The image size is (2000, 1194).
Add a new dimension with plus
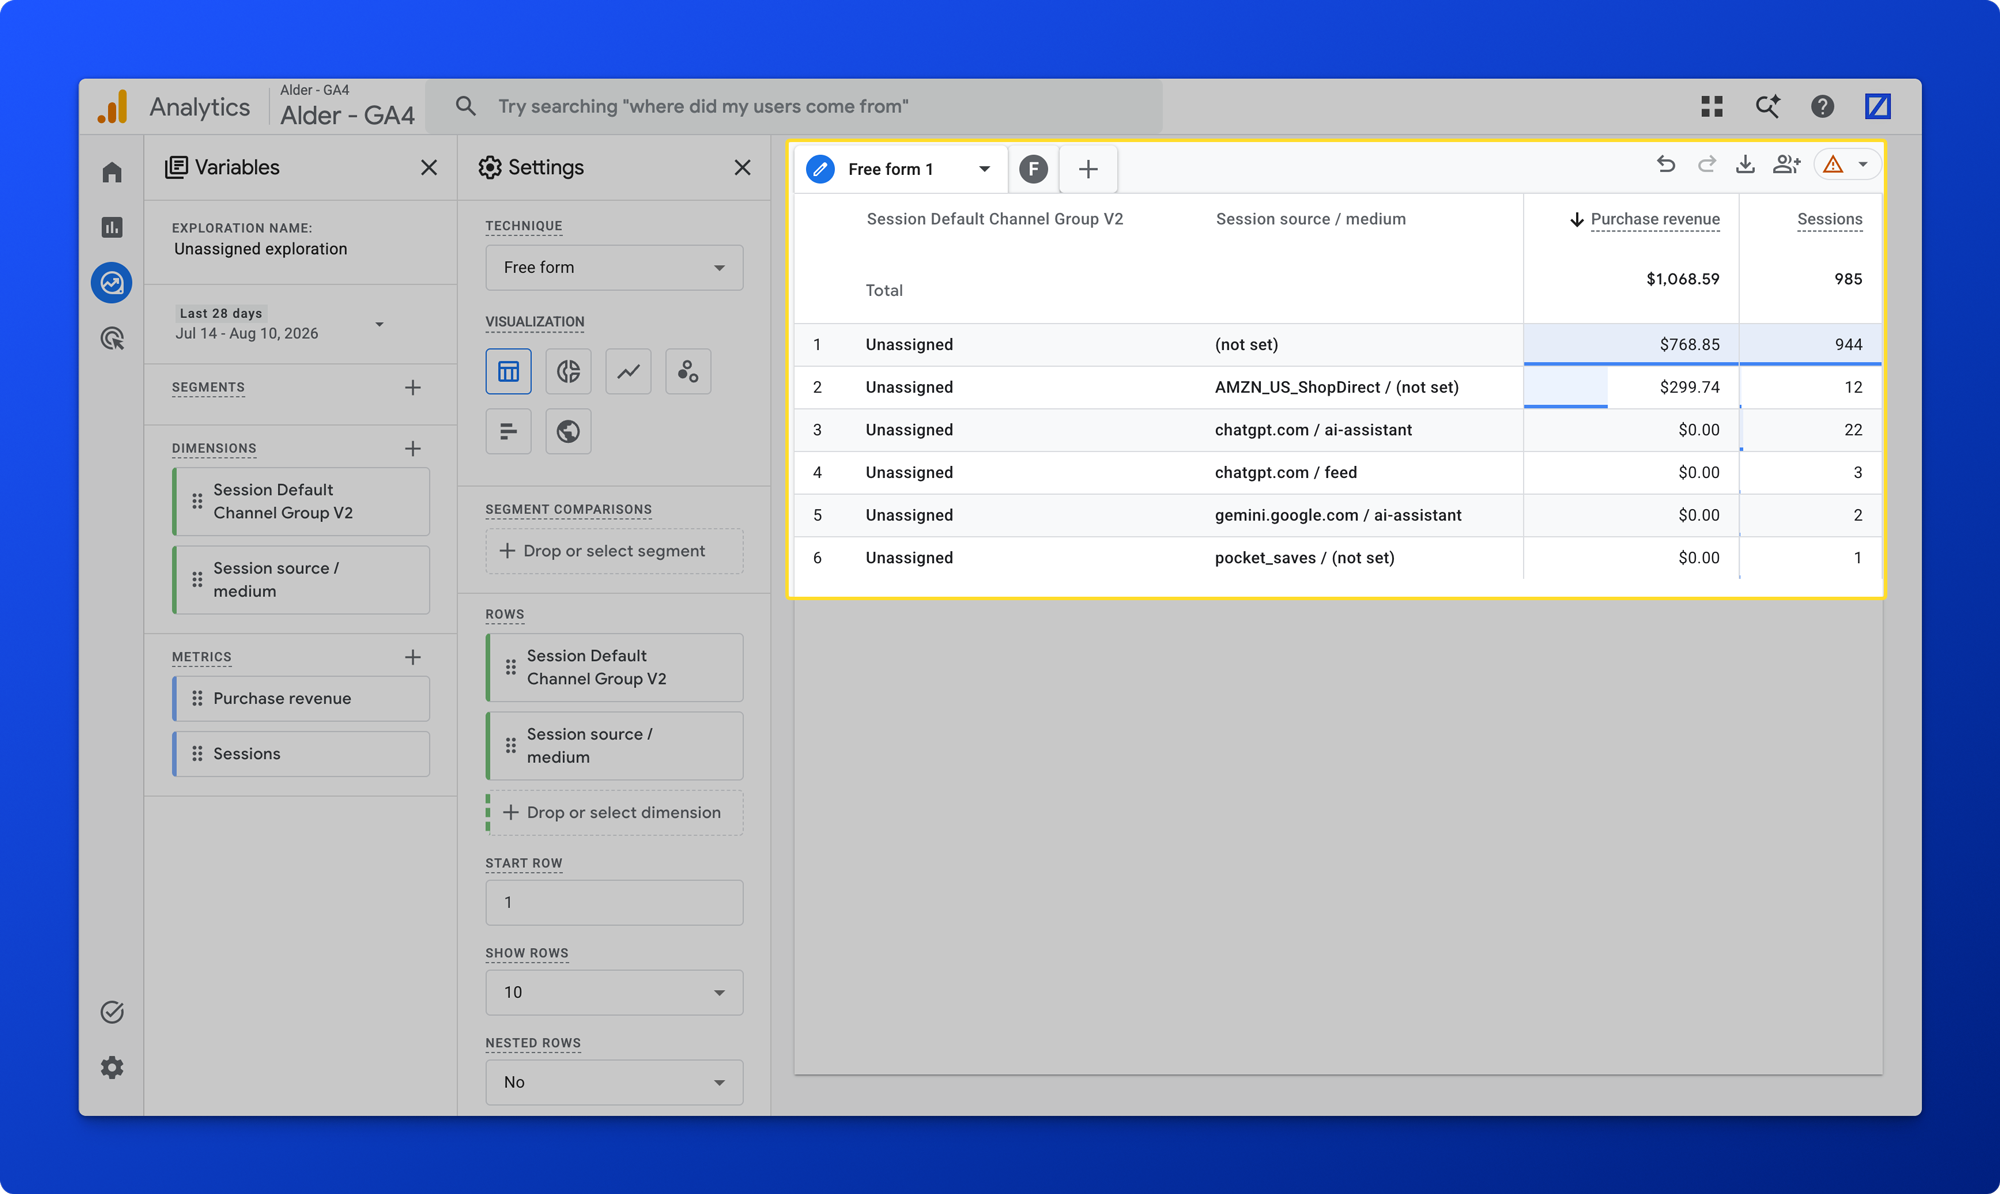tap(413, 448)
